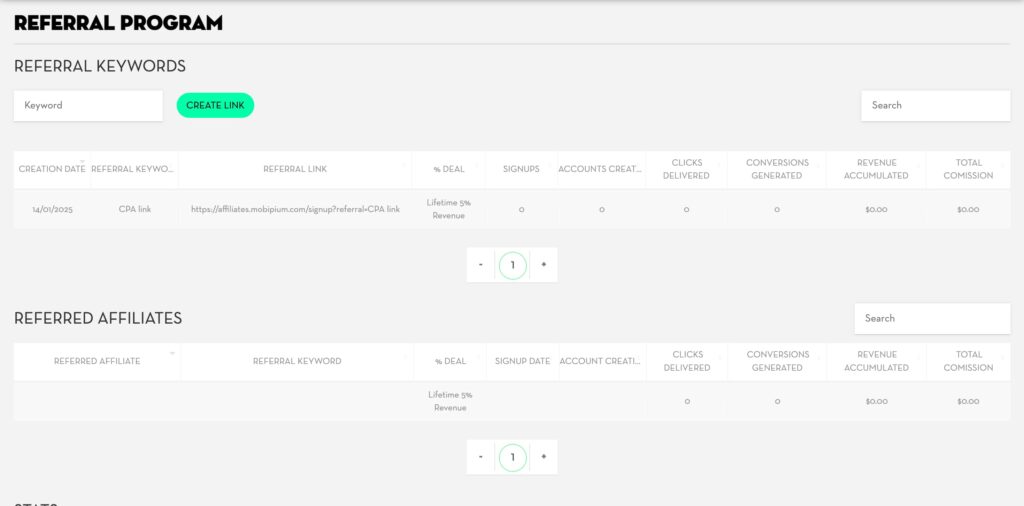The height and width of the screenshot is (506, 1024).
Task: Sort Referred Affiliates by Conversions Generated column
Action: pos(778,361)
